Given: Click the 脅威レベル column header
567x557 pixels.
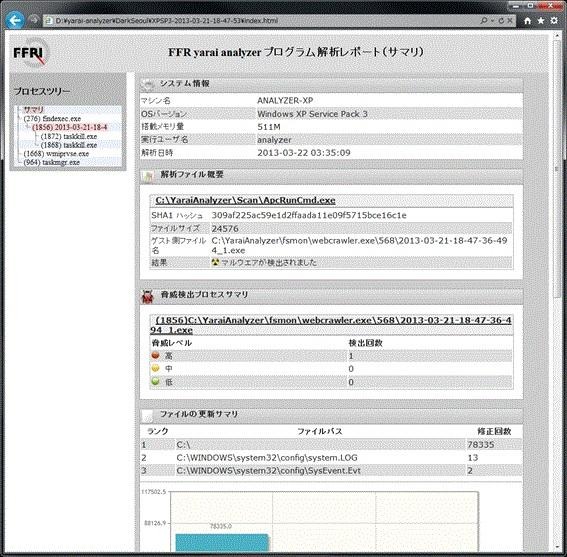Looking at the screenshot, I should coord(172,343).
